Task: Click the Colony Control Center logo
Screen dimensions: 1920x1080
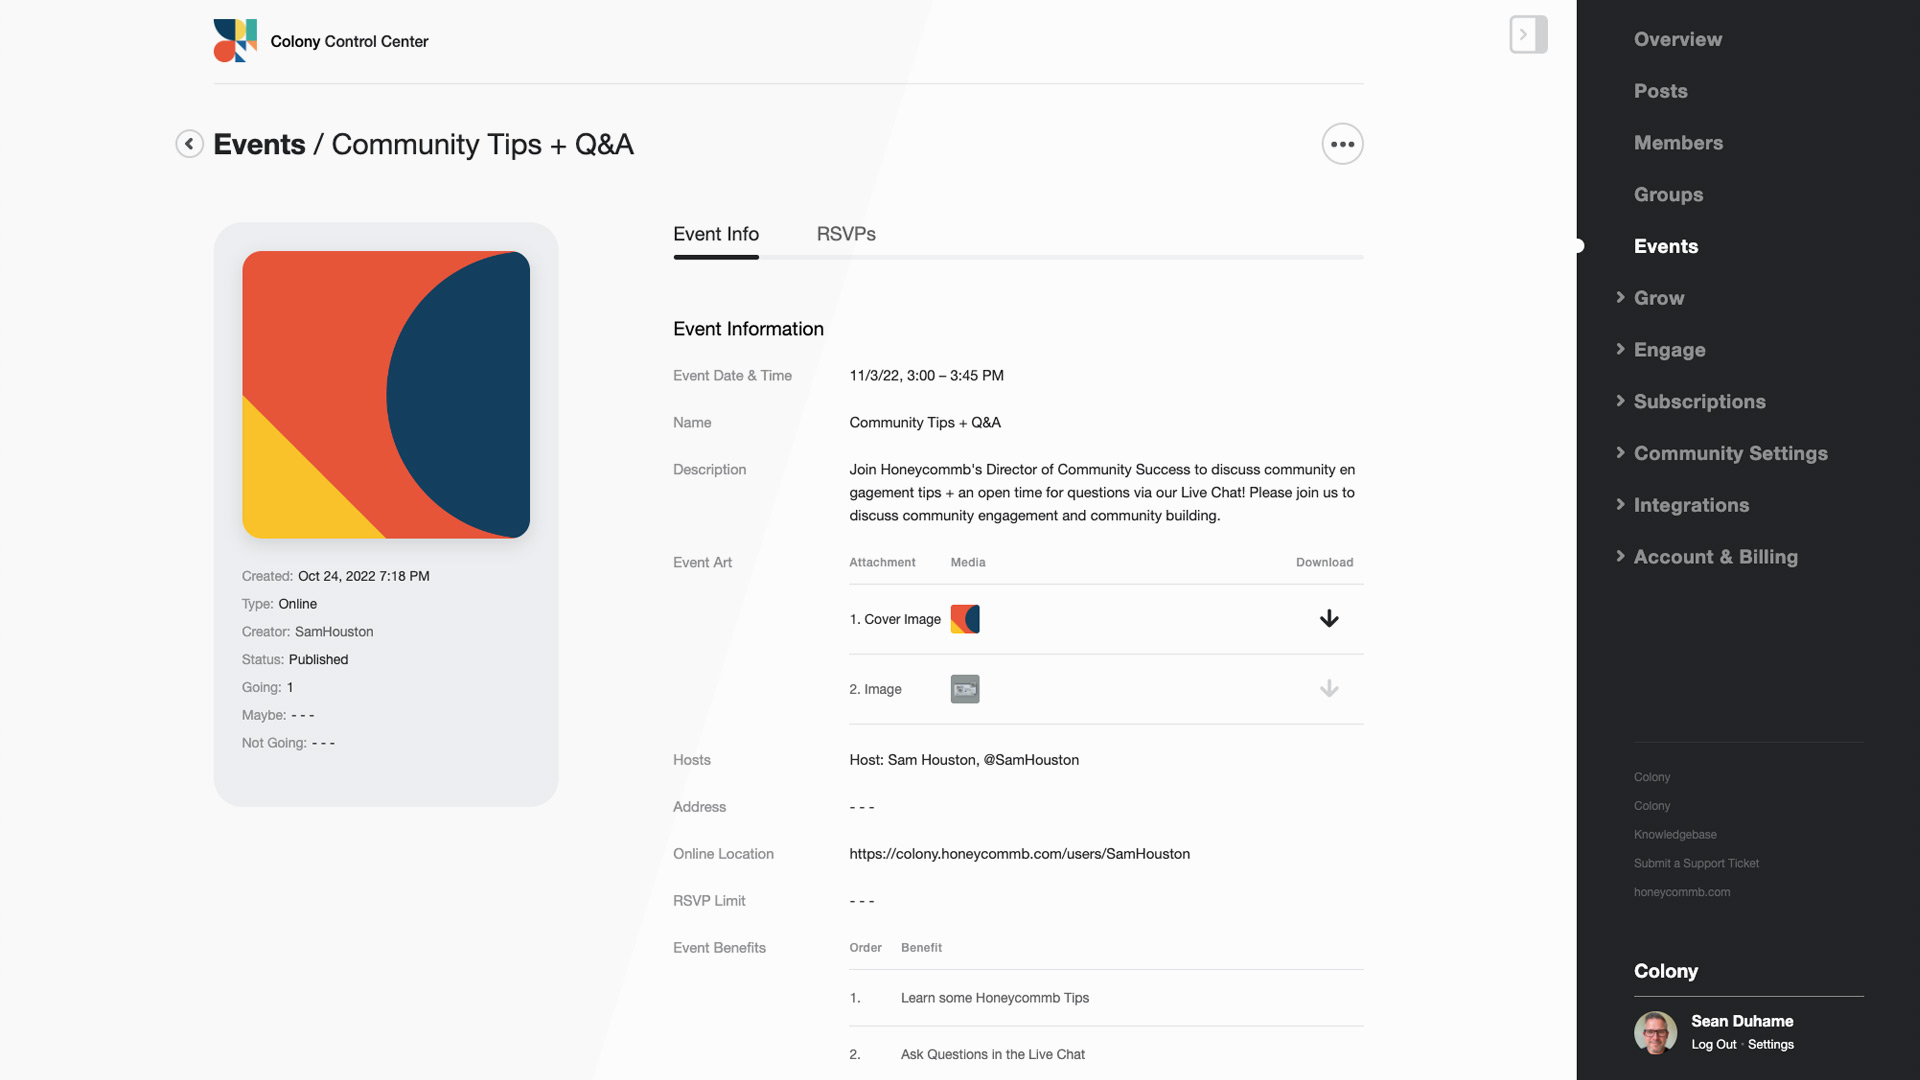Action: tap(235, 41)
